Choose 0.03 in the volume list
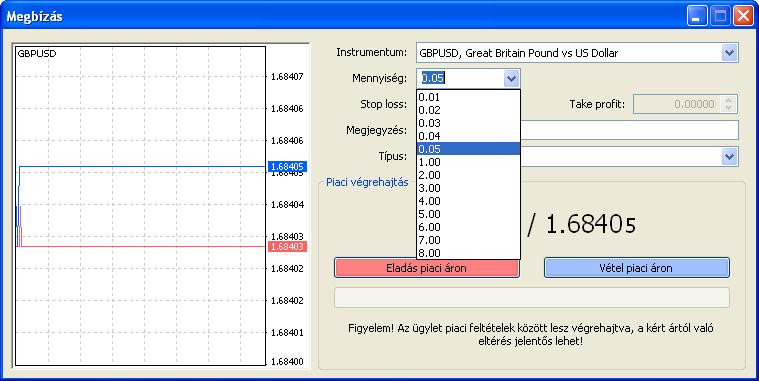759x381 pixels. click(468, 123)
